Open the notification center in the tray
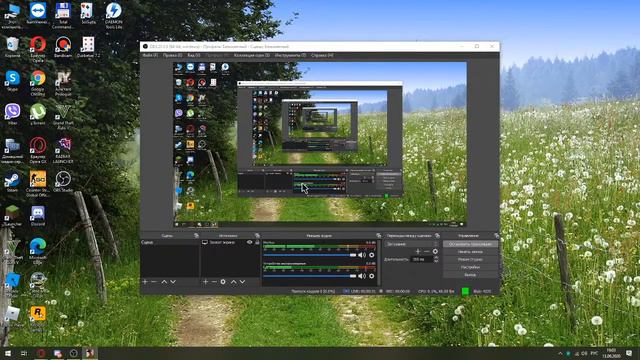640x360 pixels. tap(629, 353)
